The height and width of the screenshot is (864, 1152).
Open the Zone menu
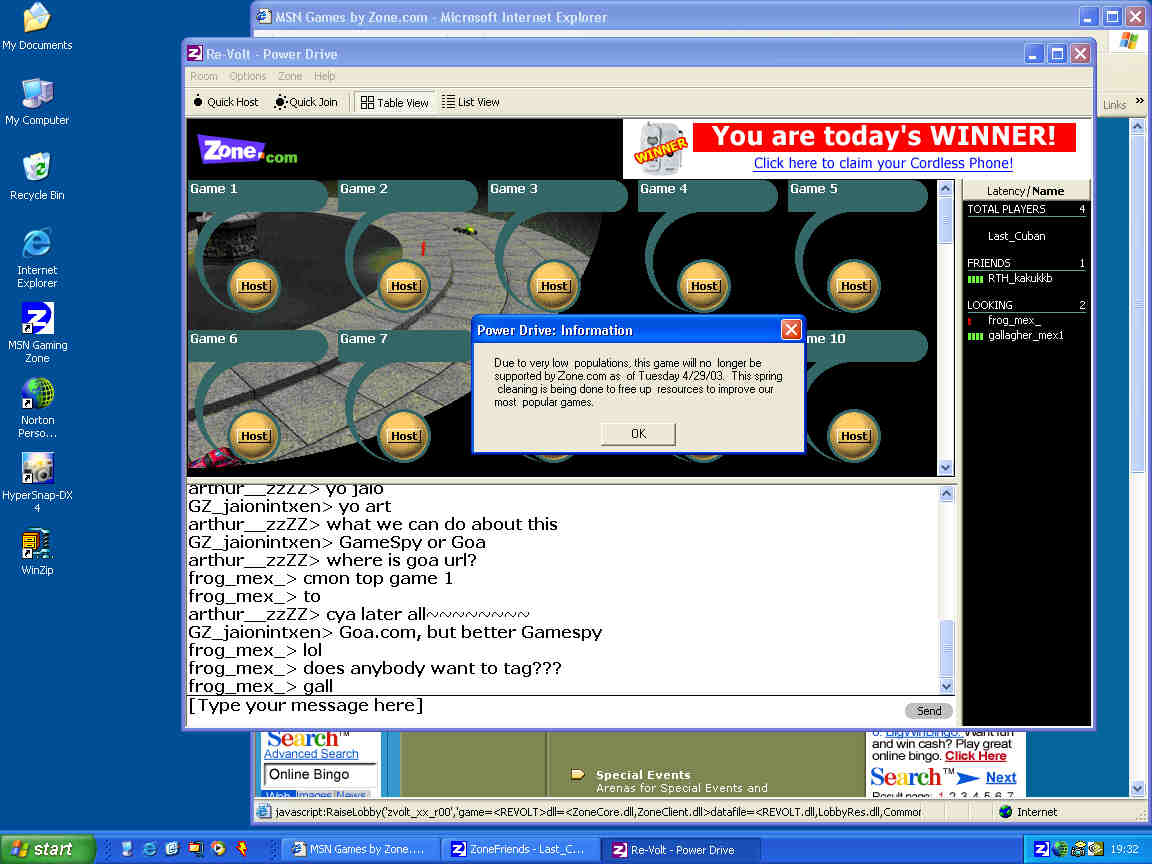[x=289, y=76]
